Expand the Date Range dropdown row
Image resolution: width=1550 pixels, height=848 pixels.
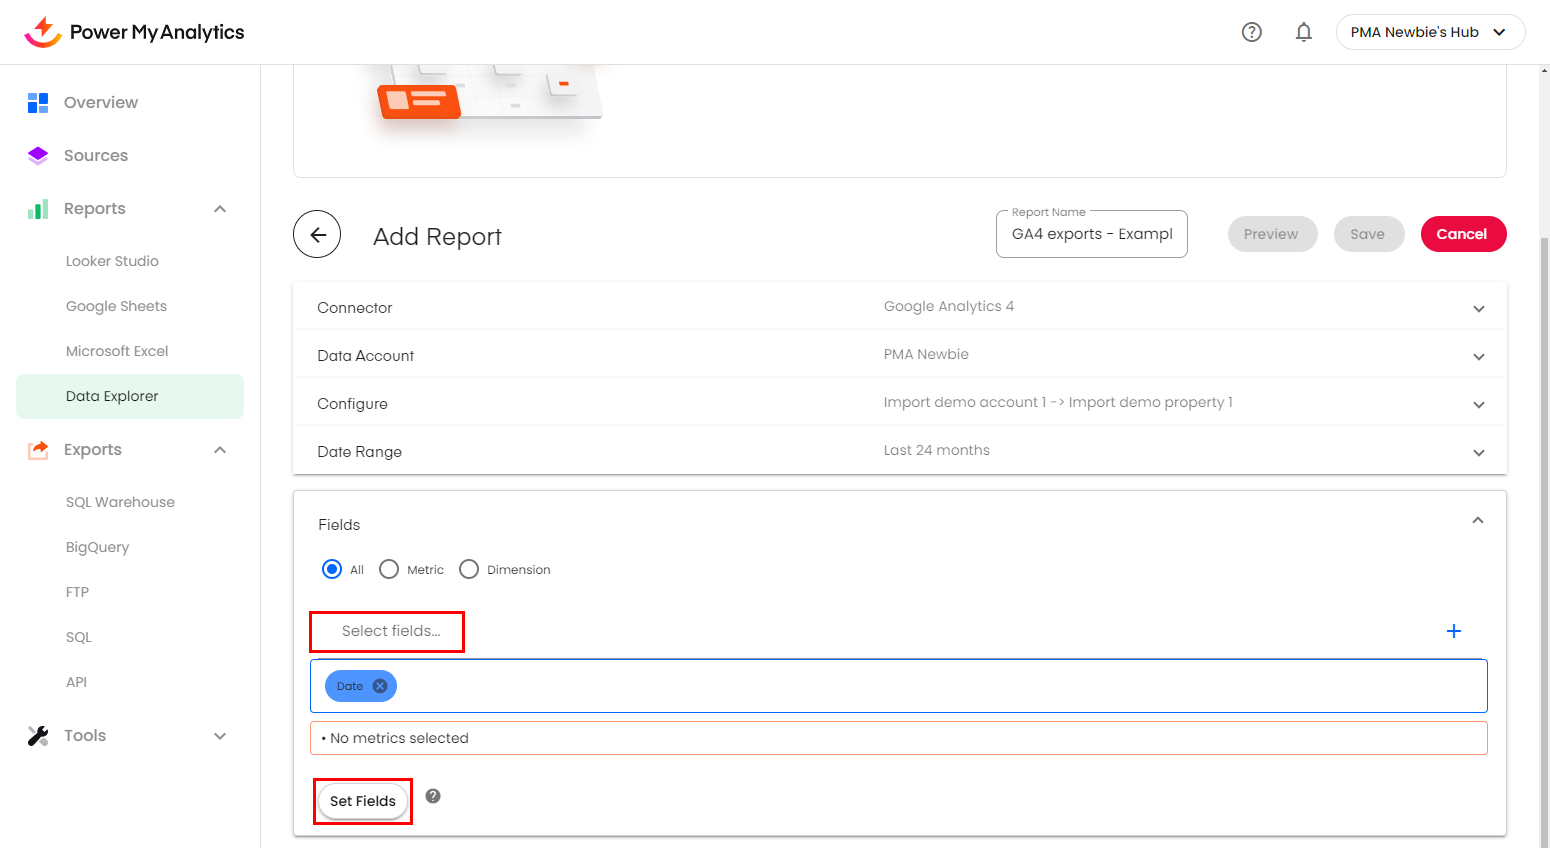[1478, 452]
